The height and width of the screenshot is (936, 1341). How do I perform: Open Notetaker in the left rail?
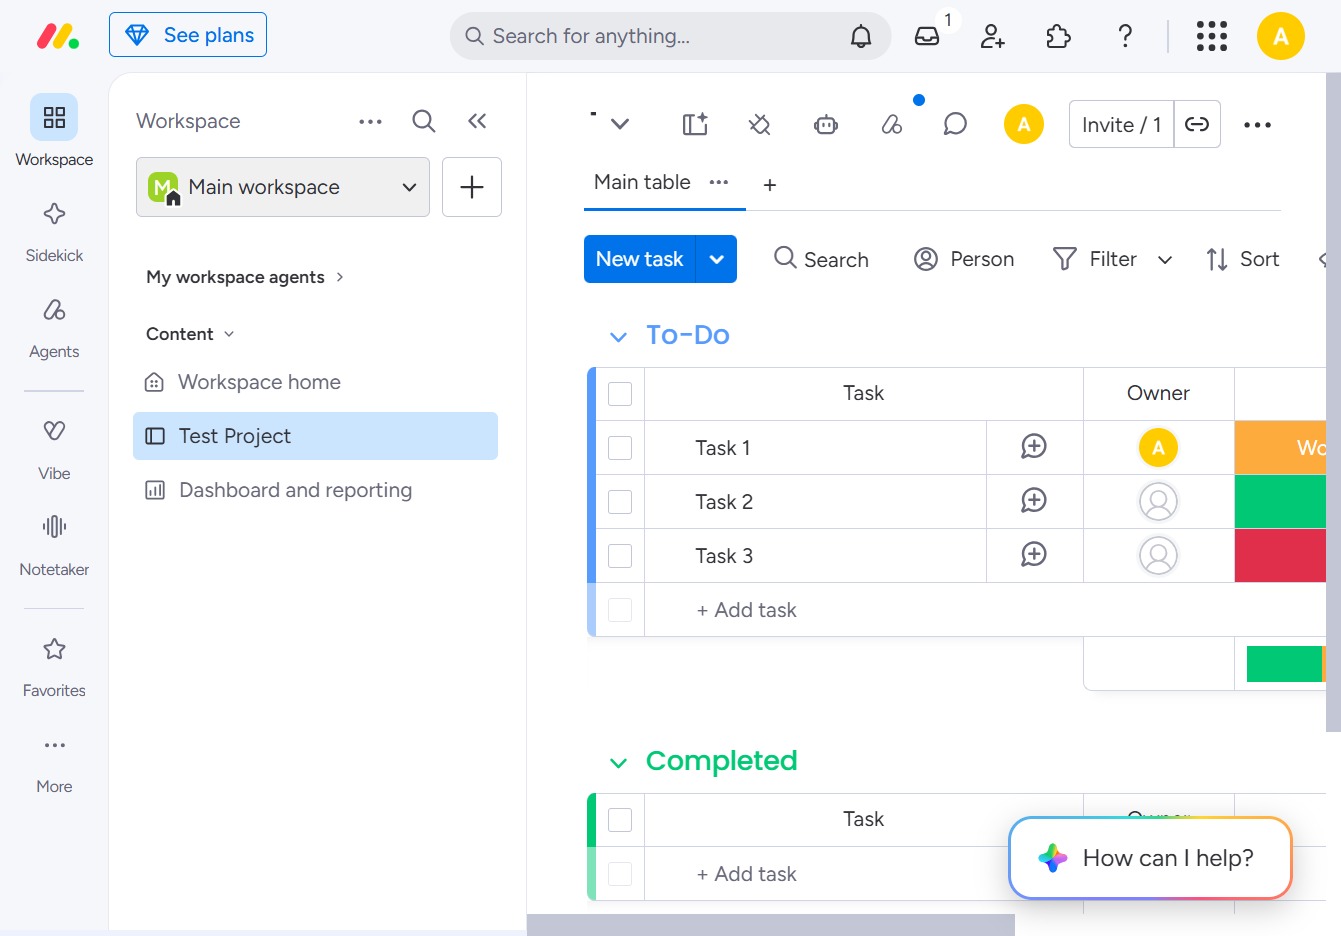(x=54, y=546)
